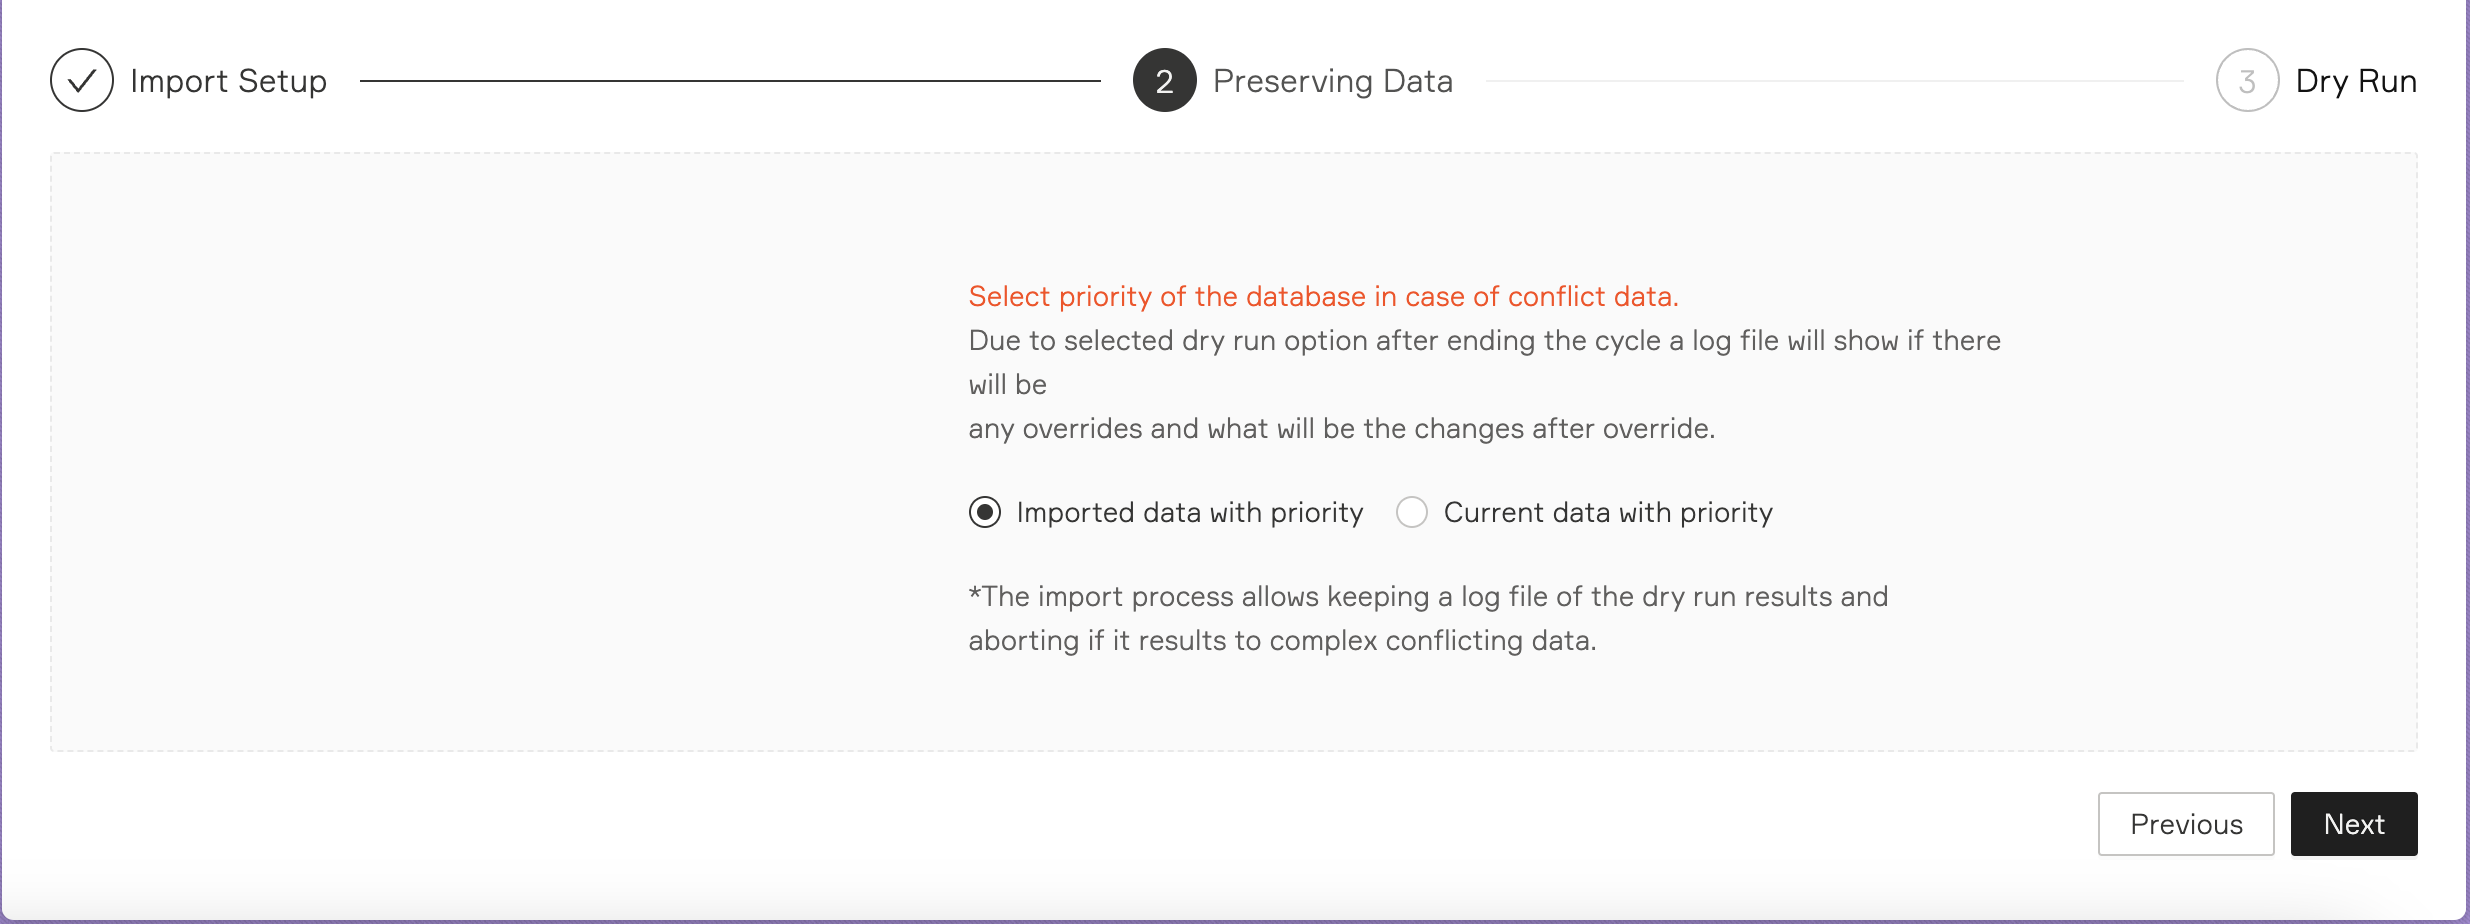
Task: Continue with the Next button
Action: (x=2354, y=824)
